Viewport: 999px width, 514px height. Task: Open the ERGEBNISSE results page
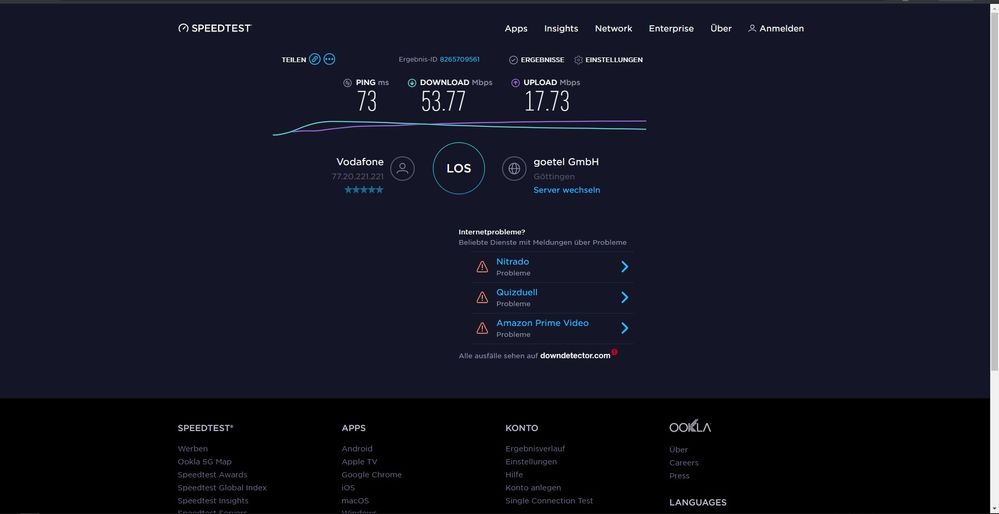tap(542, 60)
